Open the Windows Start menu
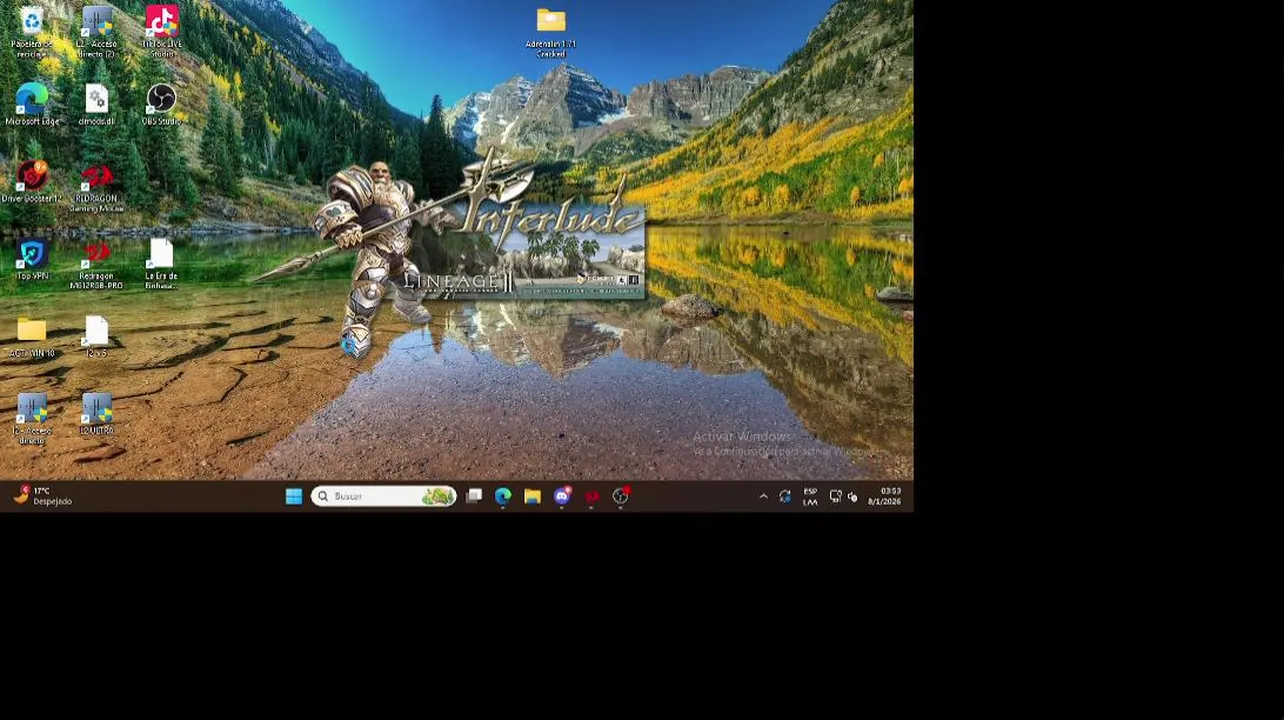 click(293, 496)
